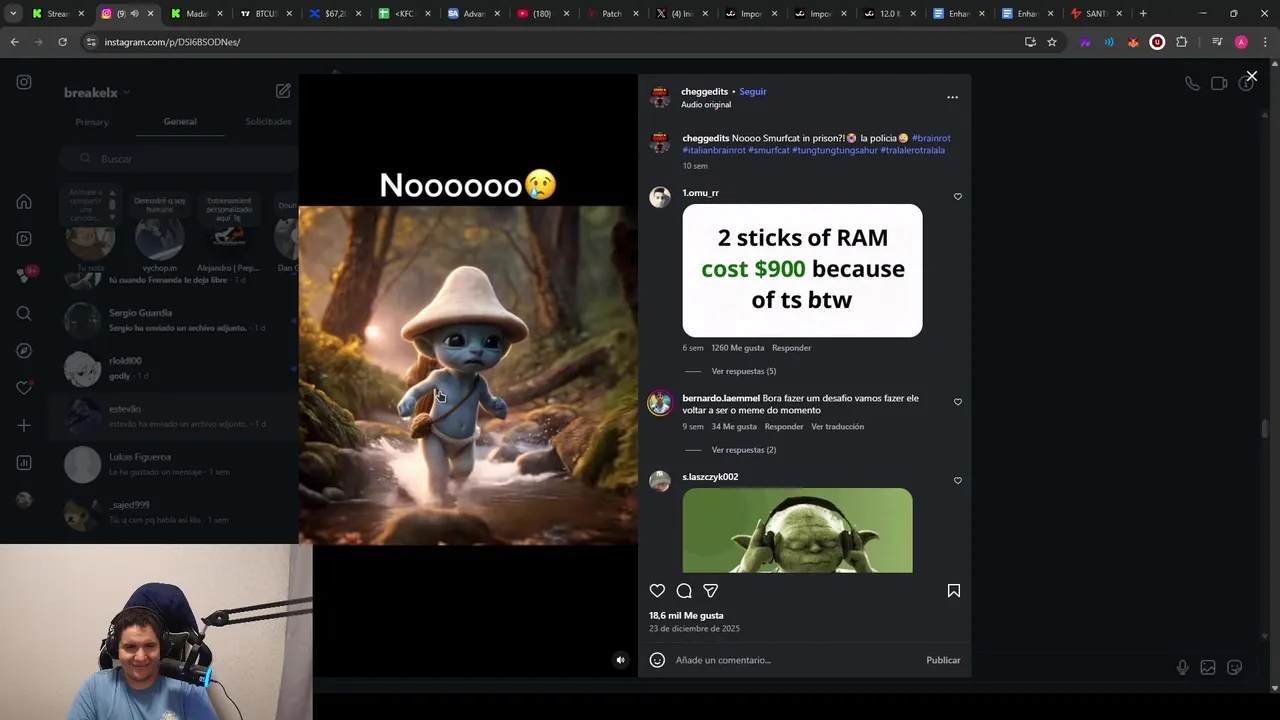Like the post with heart icon
Screen dimensions: 1280x720
[x=657, y=591]
